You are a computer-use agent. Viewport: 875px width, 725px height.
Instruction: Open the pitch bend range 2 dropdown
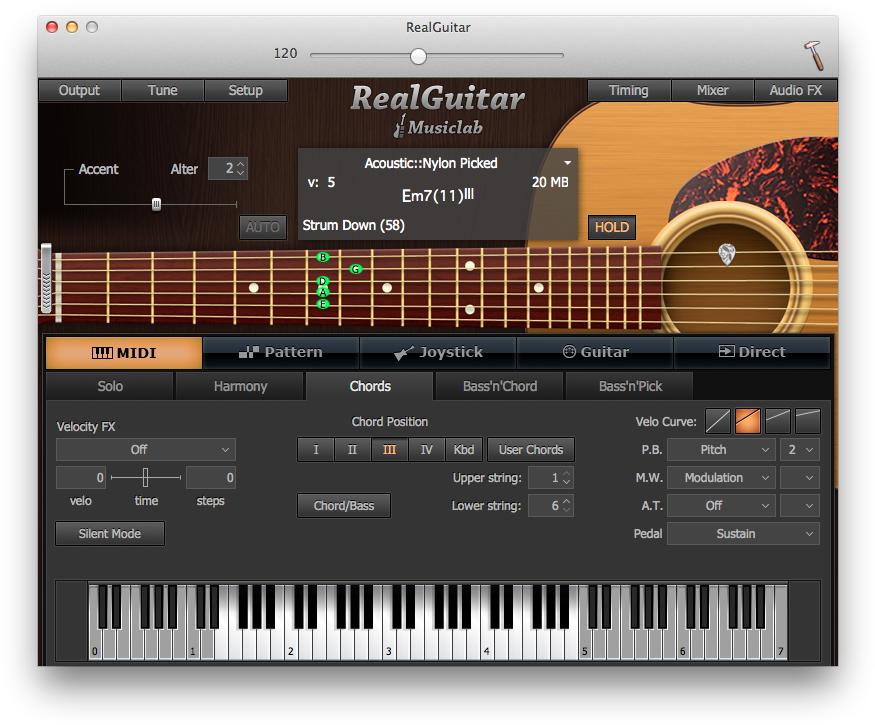coord(800,450)
